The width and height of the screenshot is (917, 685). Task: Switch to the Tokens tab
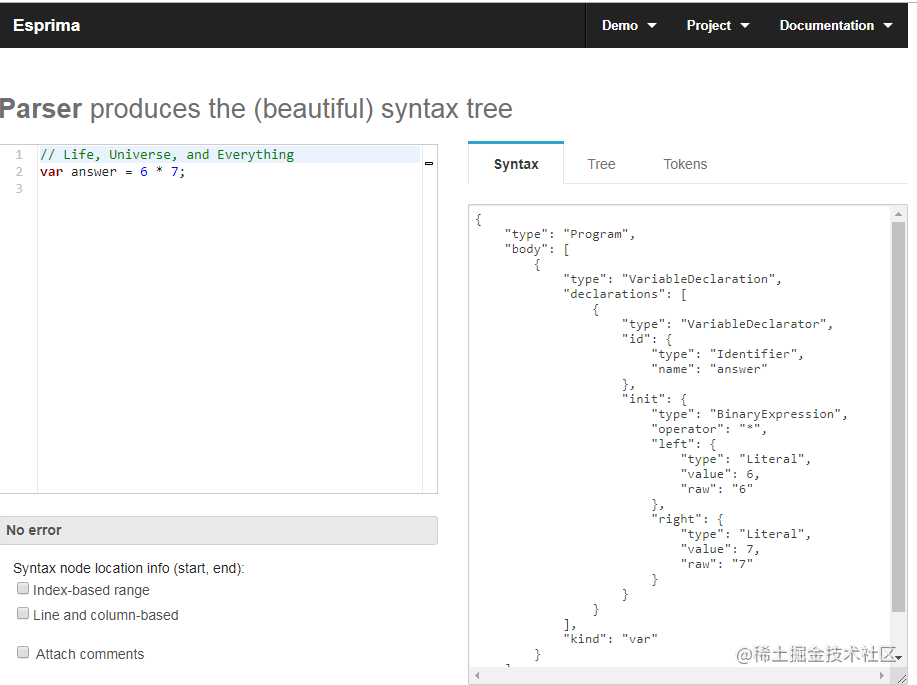pos(685,164)
